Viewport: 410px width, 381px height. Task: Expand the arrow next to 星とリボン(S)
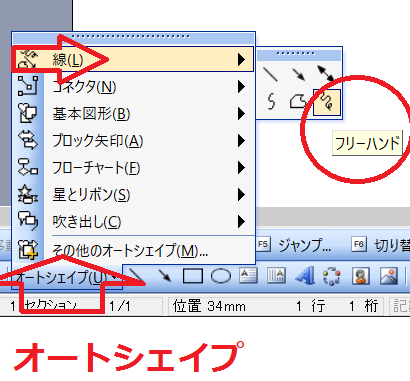click(241, 195)
